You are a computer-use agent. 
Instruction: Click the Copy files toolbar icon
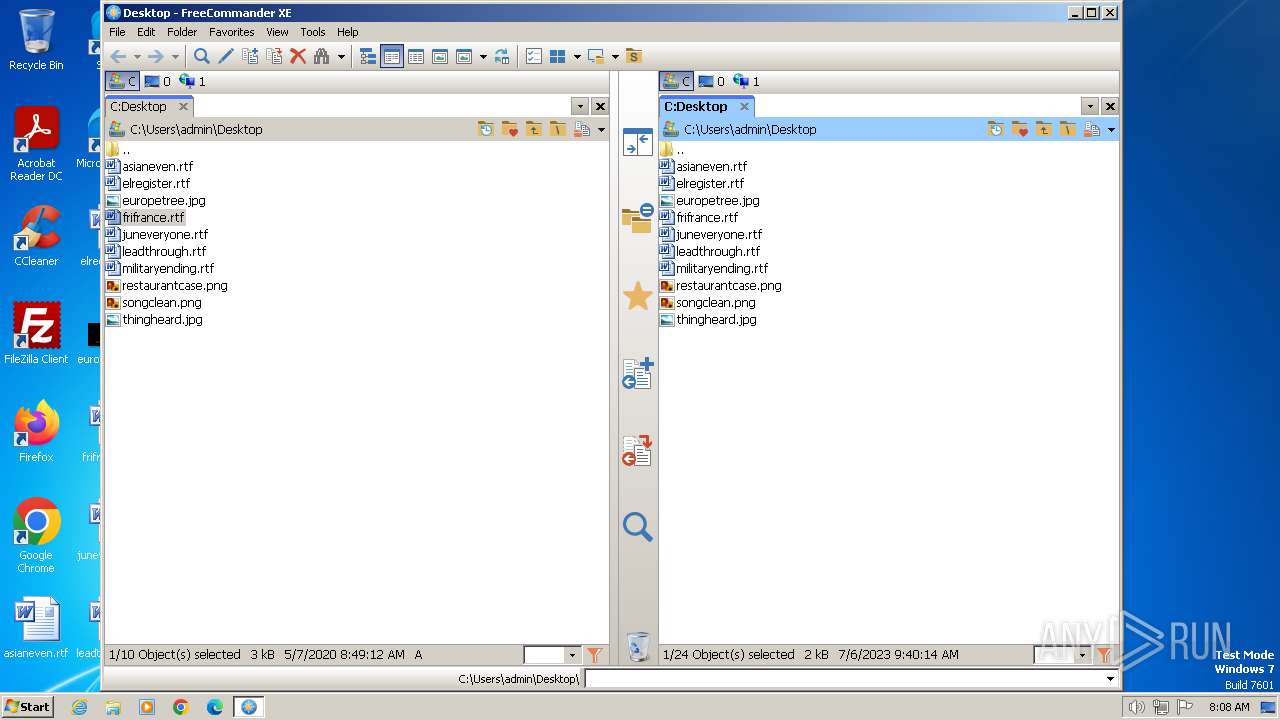250,57
